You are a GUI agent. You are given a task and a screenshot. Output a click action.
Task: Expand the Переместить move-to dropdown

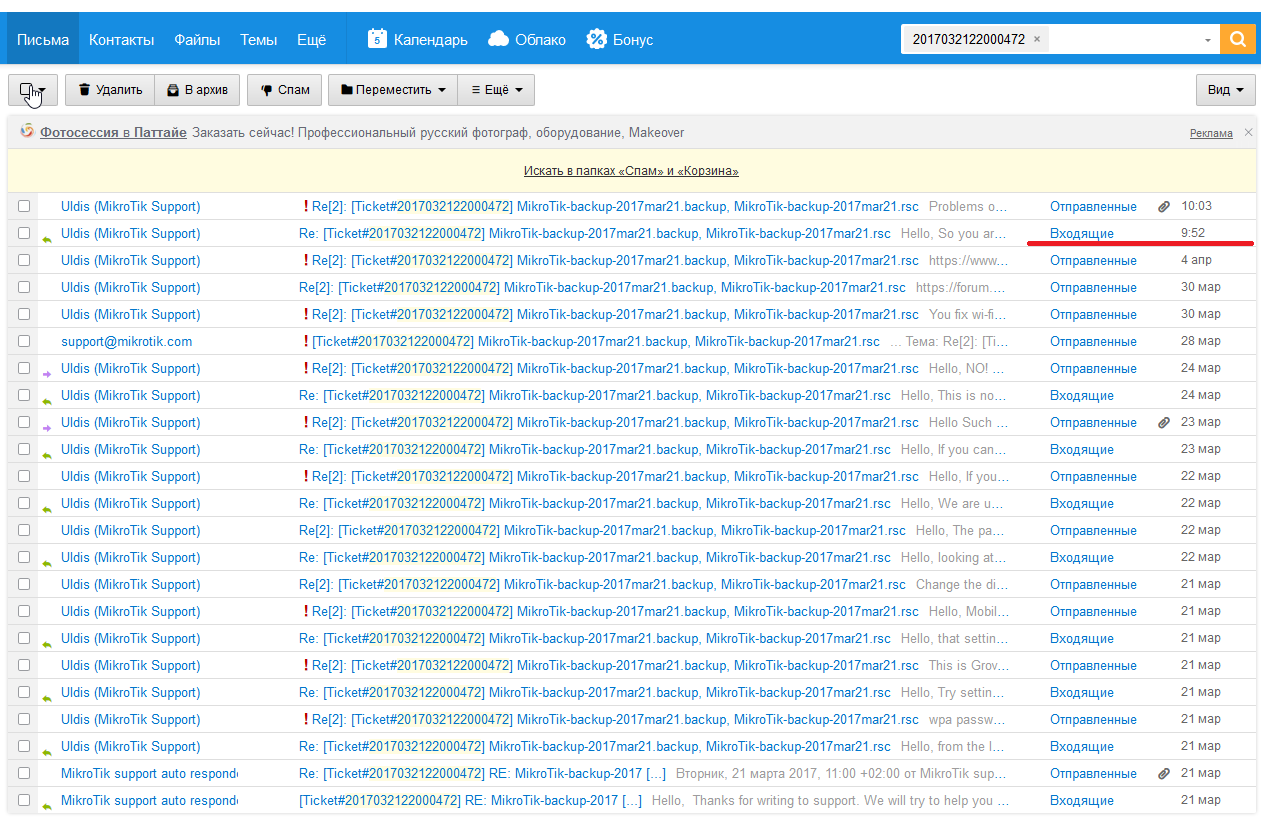pos(393,89)
